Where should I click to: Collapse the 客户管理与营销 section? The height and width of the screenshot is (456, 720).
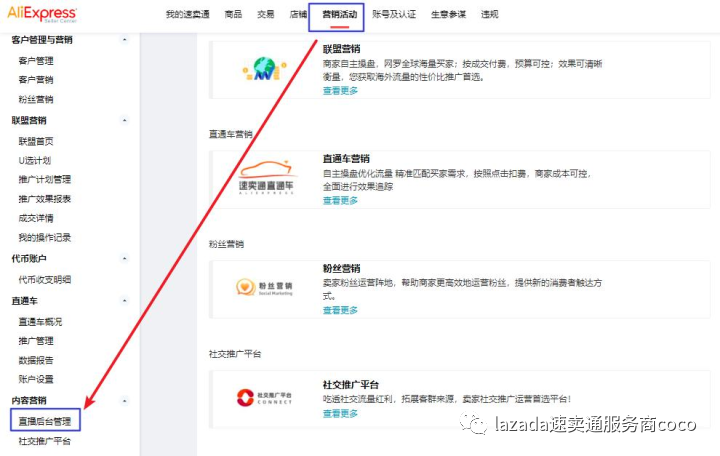124,40
